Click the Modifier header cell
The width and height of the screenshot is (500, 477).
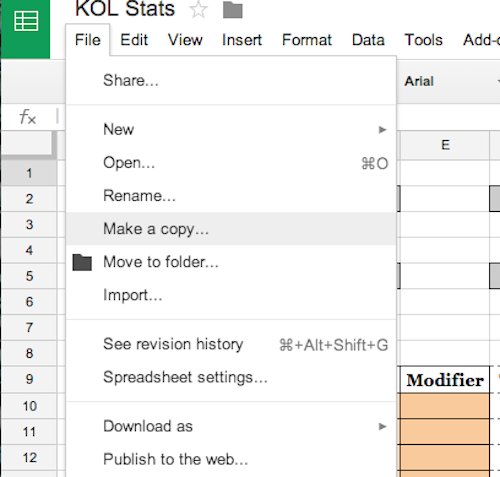pos(445,380)
